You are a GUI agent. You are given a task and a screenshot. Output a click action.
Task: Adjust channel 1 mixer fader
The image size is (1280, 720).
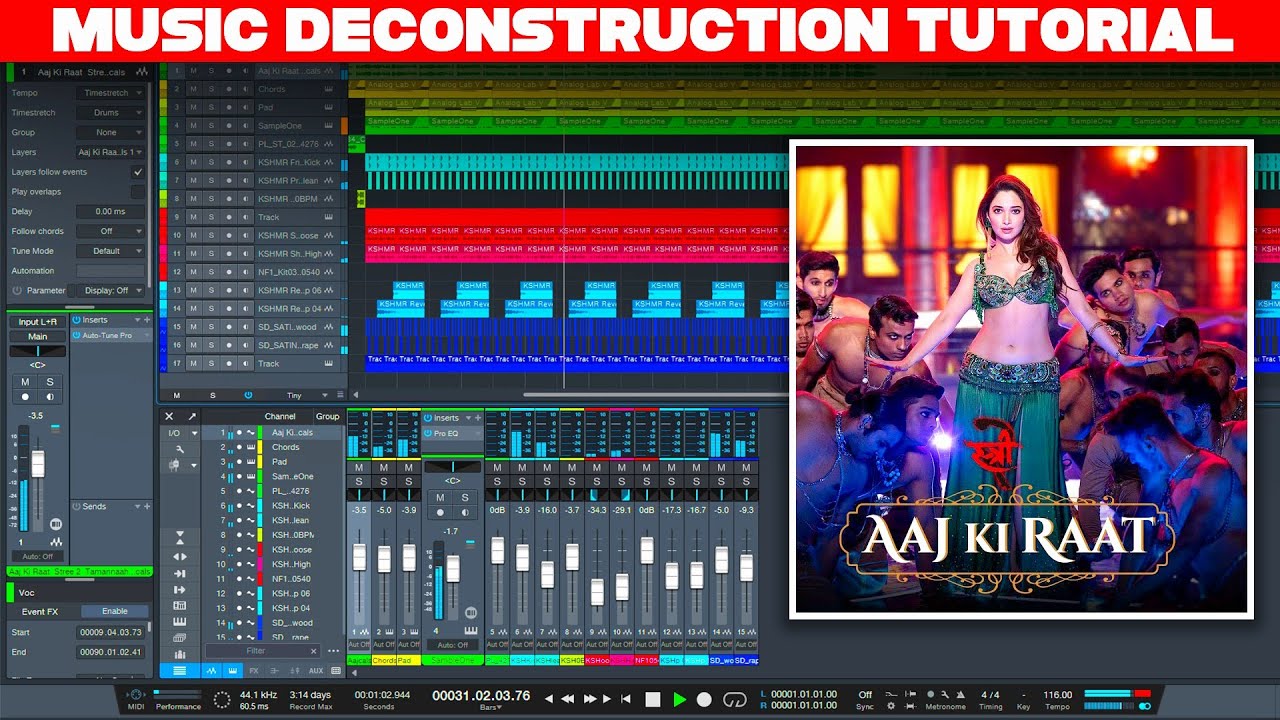pos(359,557)
